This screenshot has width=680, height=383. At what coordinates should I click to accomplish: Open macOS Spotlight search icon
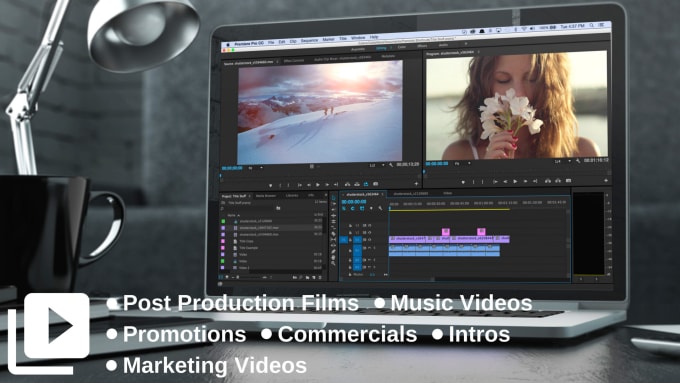click(592, 26)
